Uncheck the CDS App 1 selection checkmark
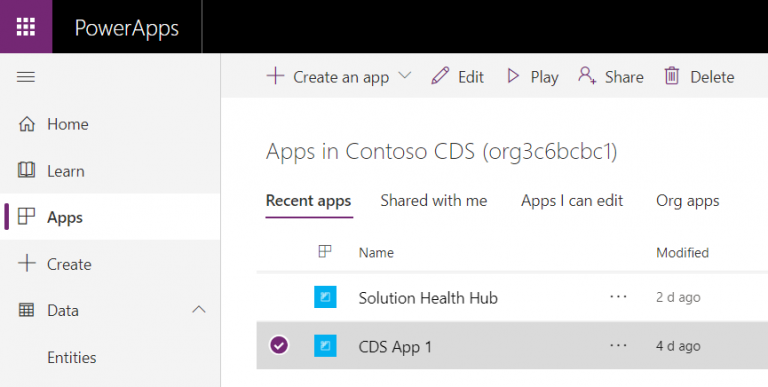This screenshot has height=387, width=768. click(279, 345)
